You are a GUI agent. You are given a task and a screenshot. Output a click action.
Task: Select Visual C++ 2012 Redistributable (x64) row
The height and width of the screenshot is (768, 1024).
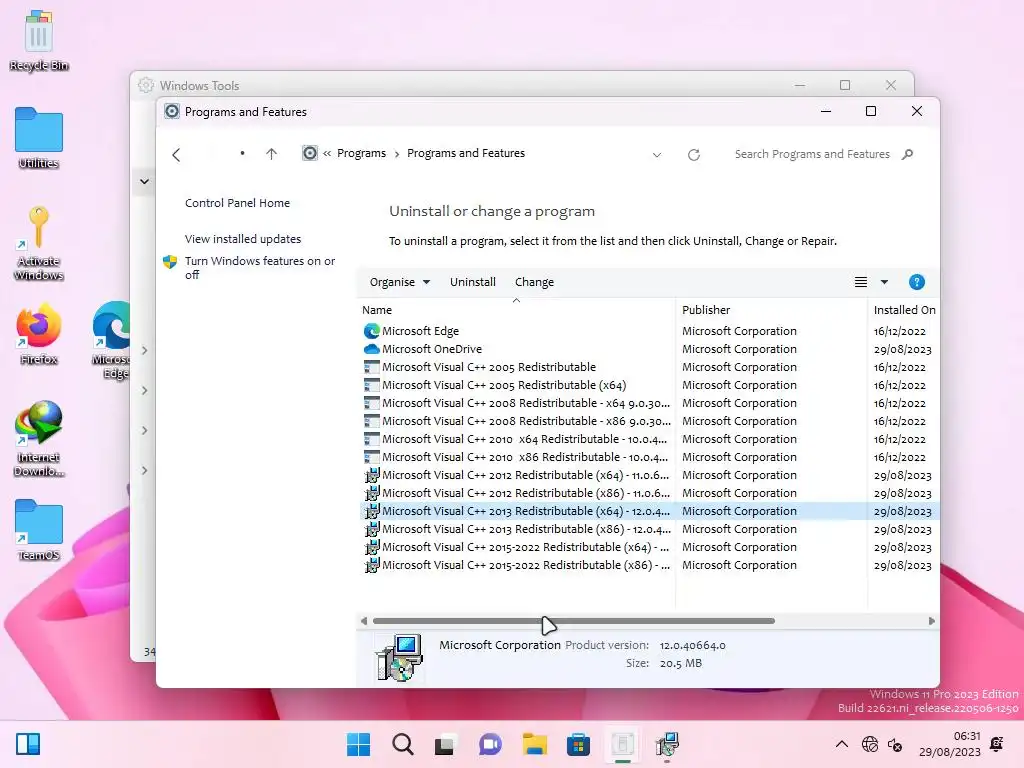coord(650,475)
